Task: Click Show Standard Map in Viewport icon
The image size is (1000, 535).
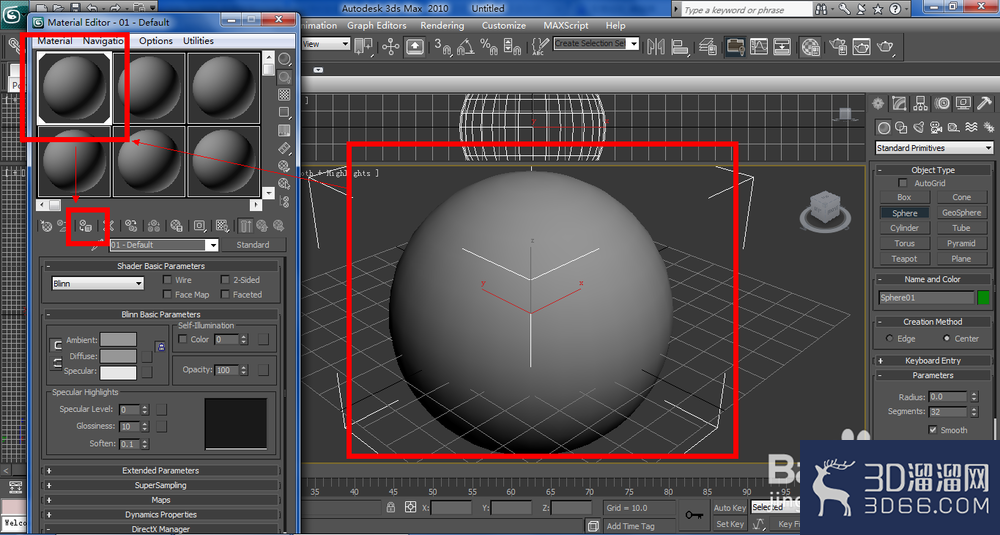Action: click(x=222, y=226)
